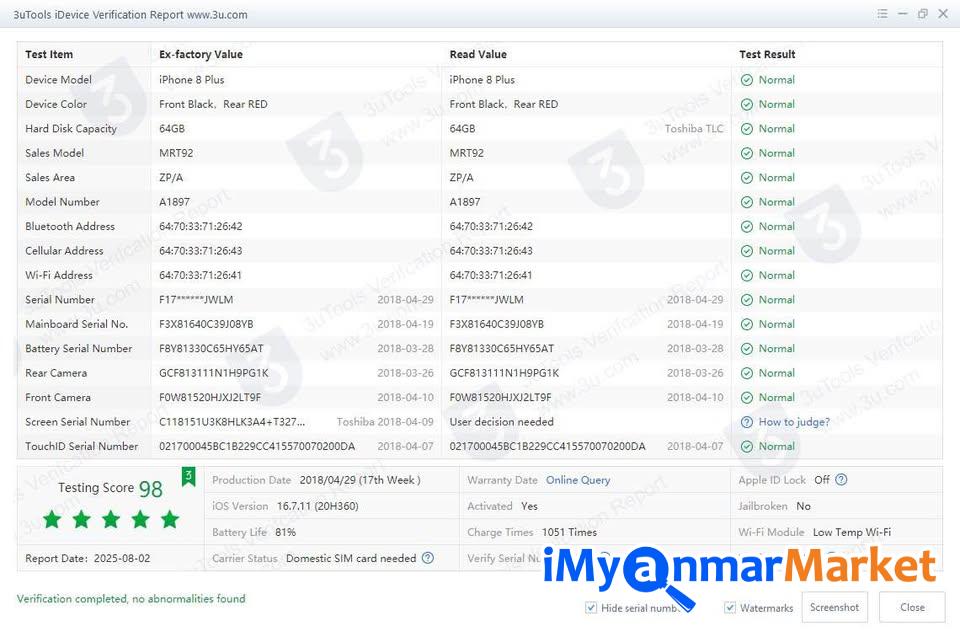Click the Activated Yes value
Image resolution: width=960 pixels, height=637 pixels.
tap(529, 507)
